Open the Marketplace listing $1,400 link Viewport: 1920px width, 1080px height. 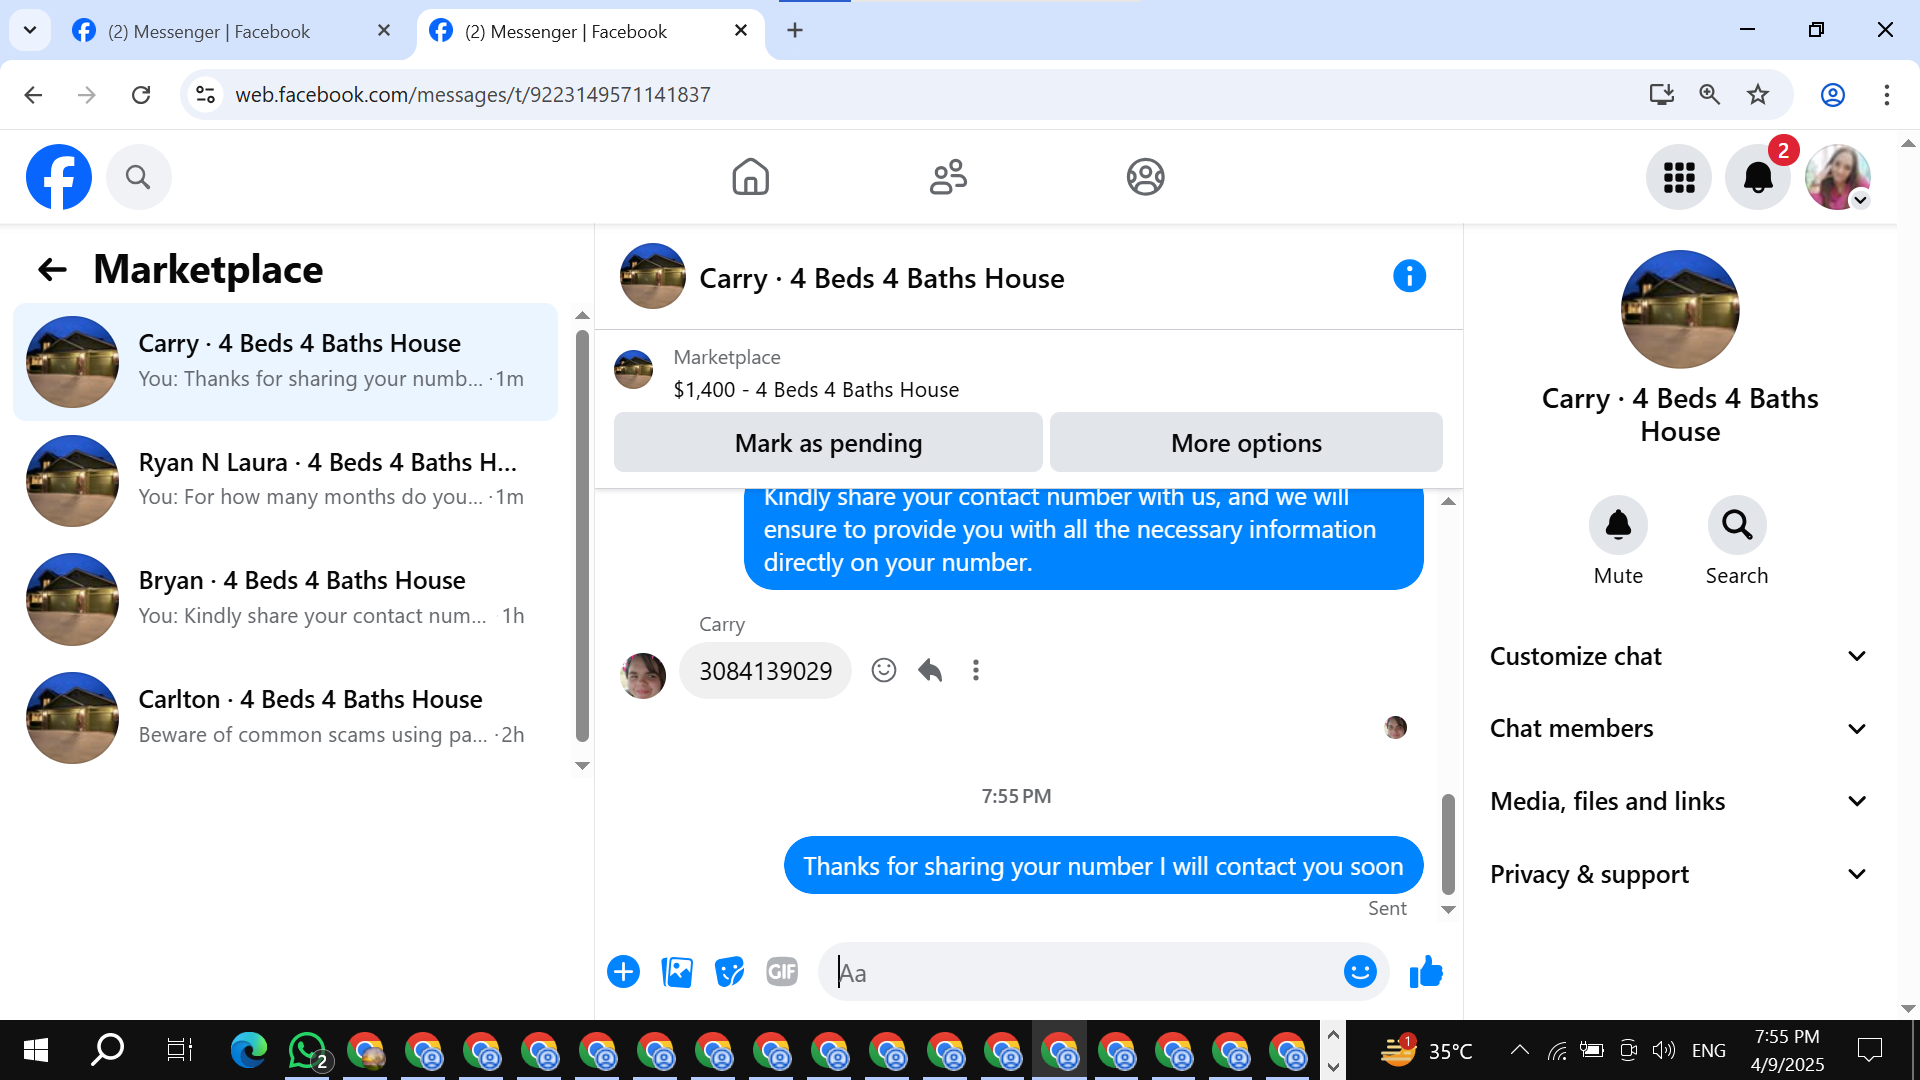(816, 390)
